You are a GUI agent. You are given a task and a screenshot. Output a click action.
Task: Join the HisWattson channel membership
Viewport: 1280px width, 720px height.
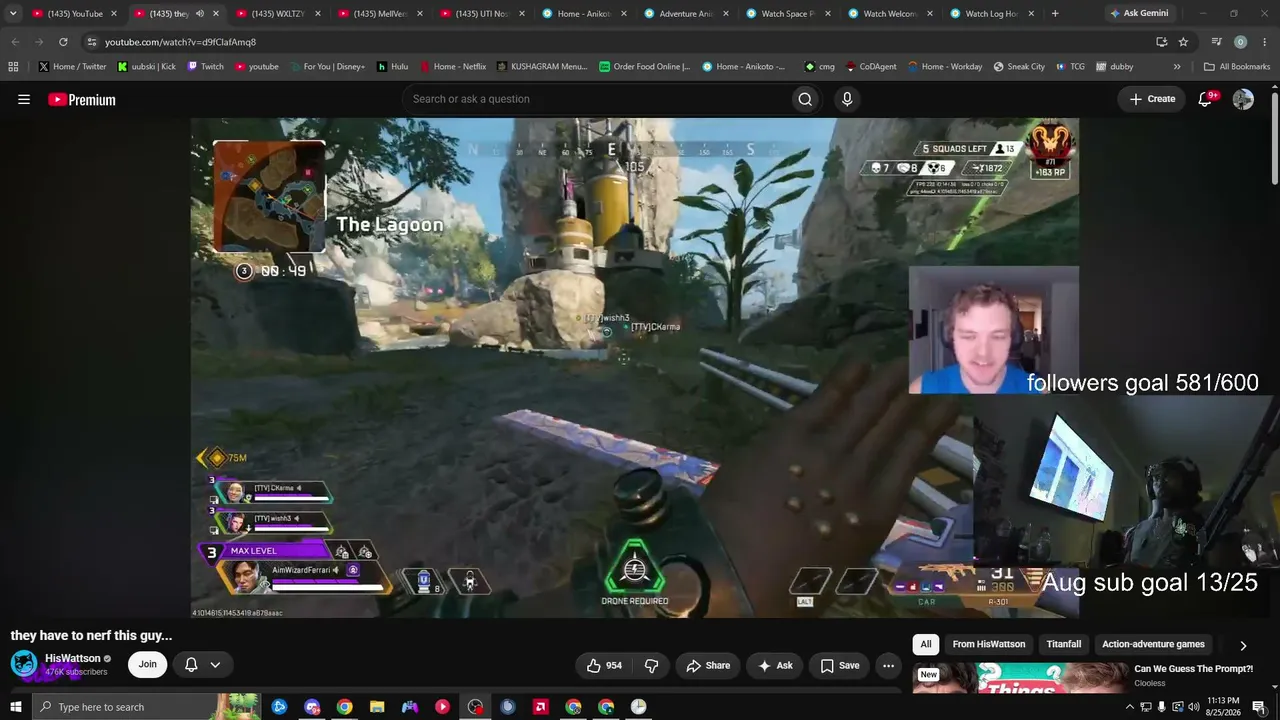point(147,664)
